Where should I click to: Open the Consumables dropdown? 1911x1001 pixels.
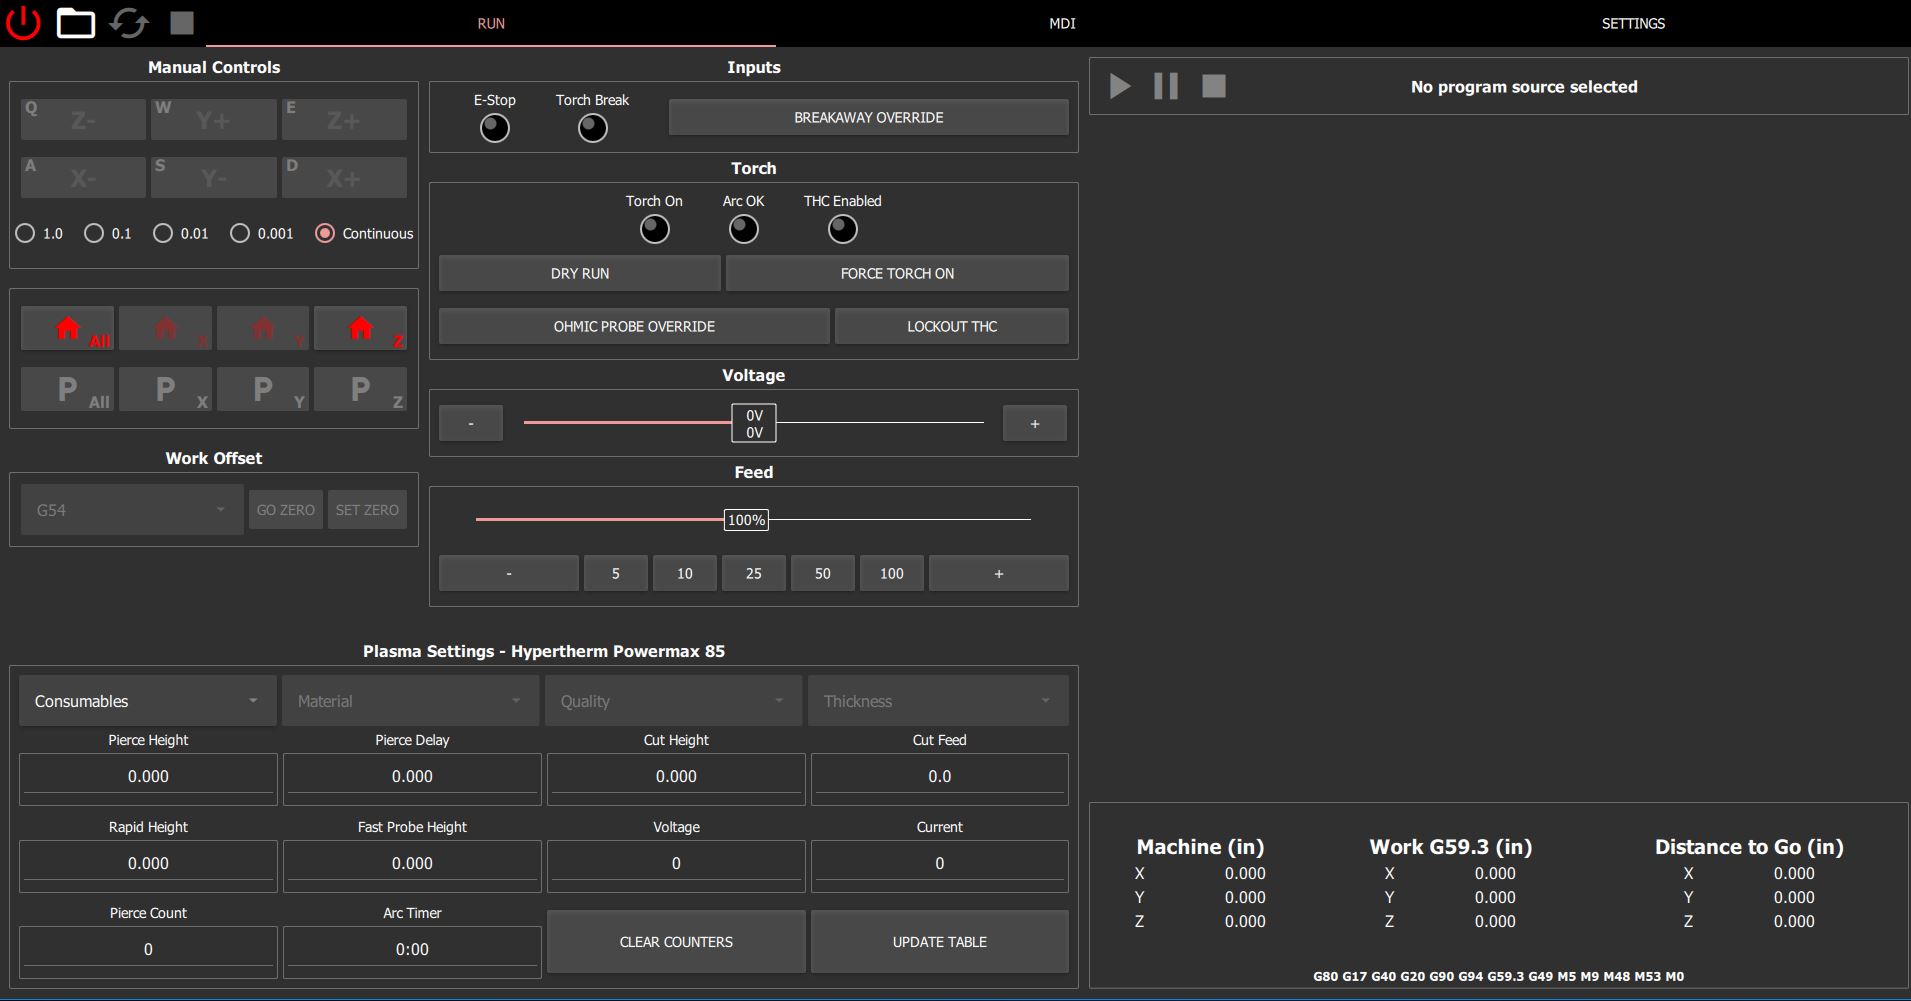[x=147, y=701]
